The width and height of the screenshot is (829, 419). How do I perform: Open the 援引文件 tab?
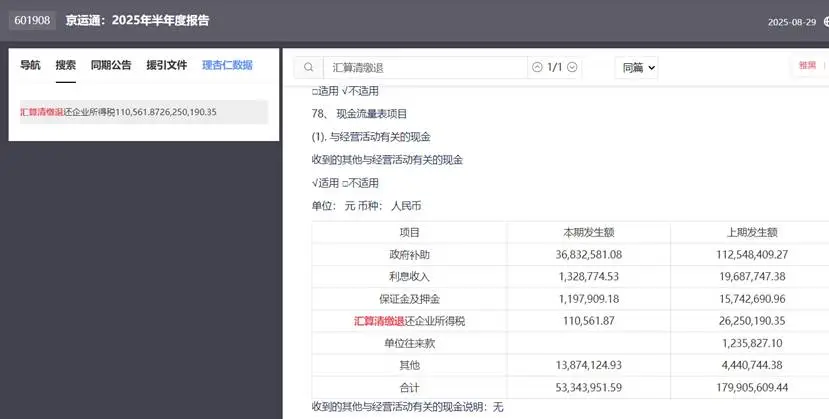coord(167,65)
